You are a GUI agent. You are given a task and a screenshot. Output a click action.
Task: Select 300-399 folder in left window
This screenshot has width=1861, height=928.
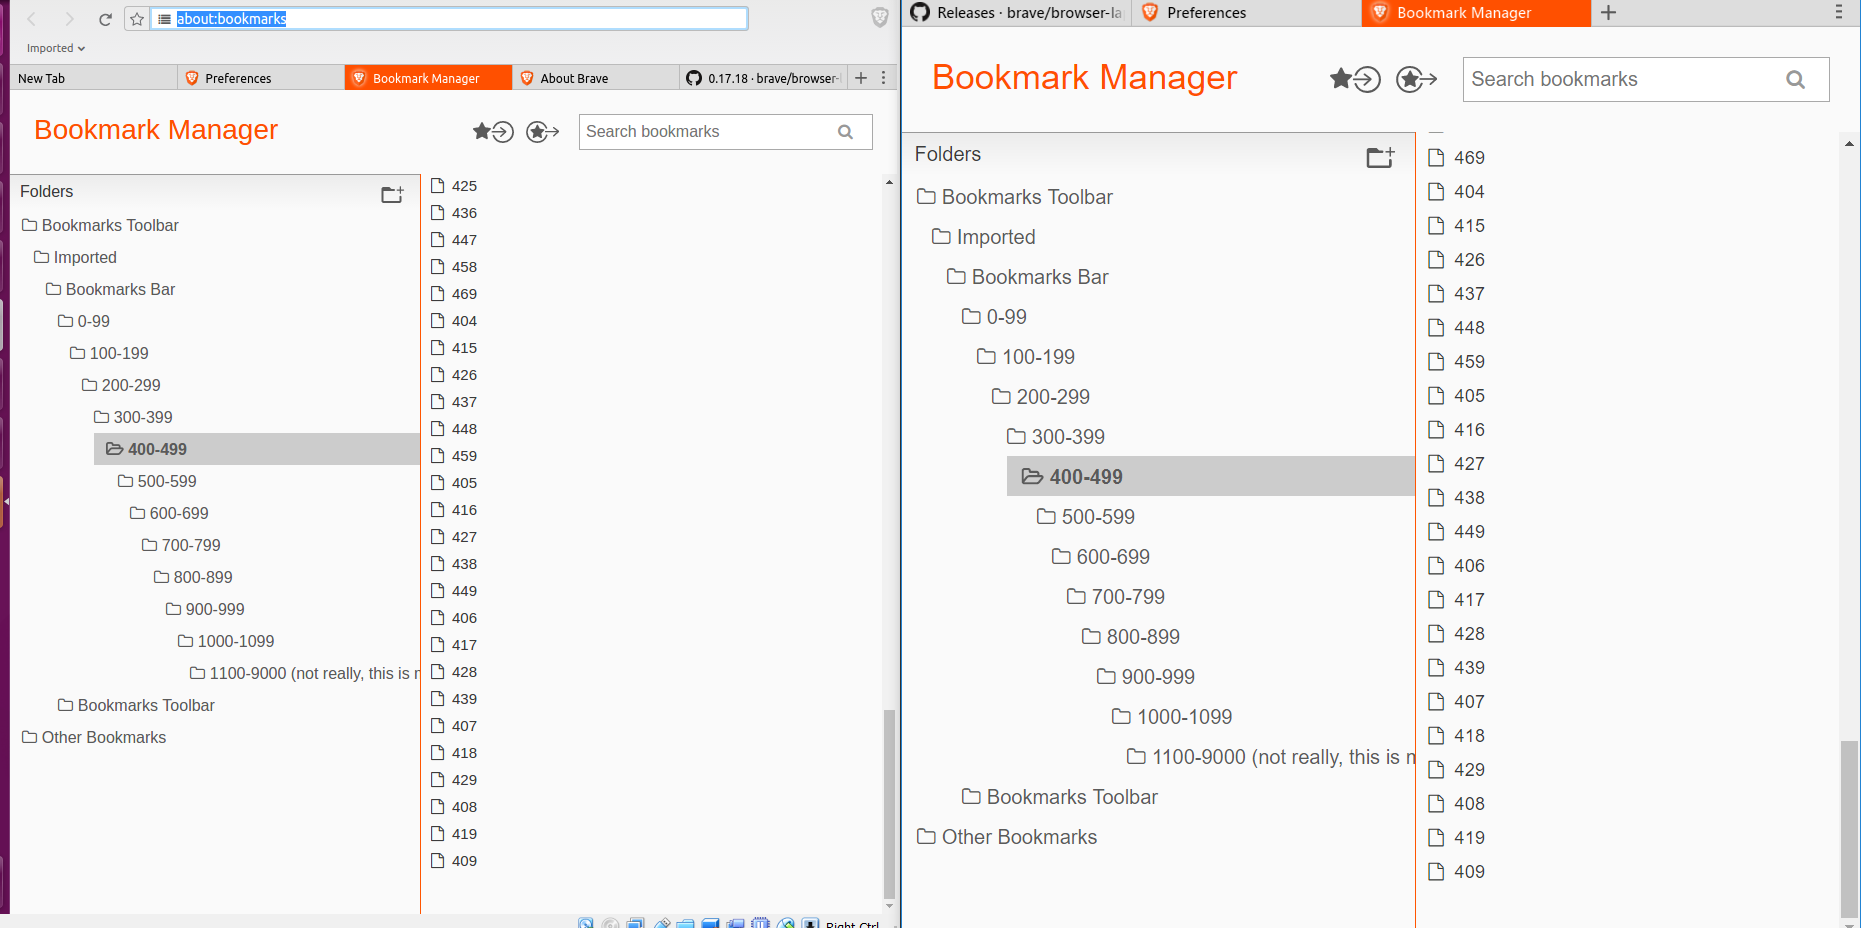click(x=133, y=417)
